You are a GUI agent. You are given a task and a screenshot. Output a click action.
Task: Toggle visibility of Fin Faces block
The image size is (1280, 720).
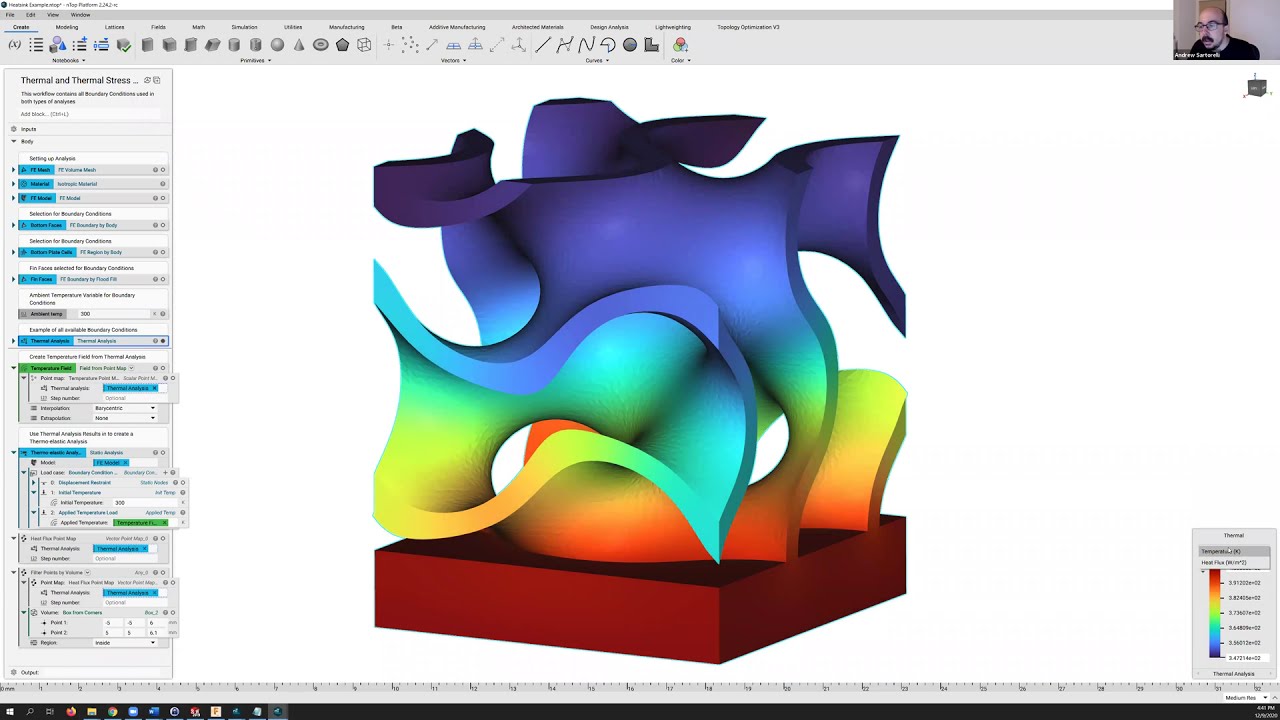pos(163,279)
